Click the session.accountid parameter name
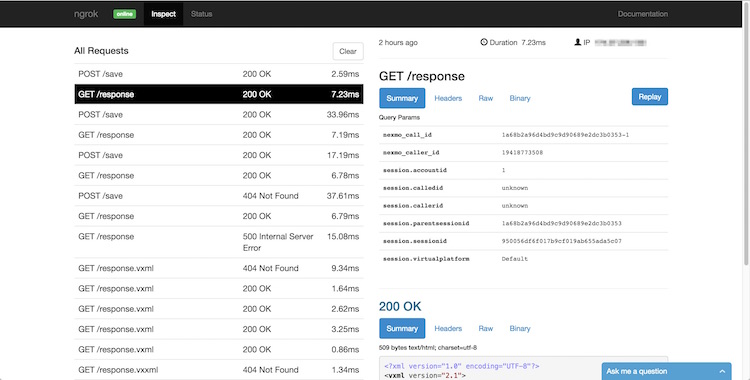The width and height of the screenshot is (750, 380). tap(415, 170)
